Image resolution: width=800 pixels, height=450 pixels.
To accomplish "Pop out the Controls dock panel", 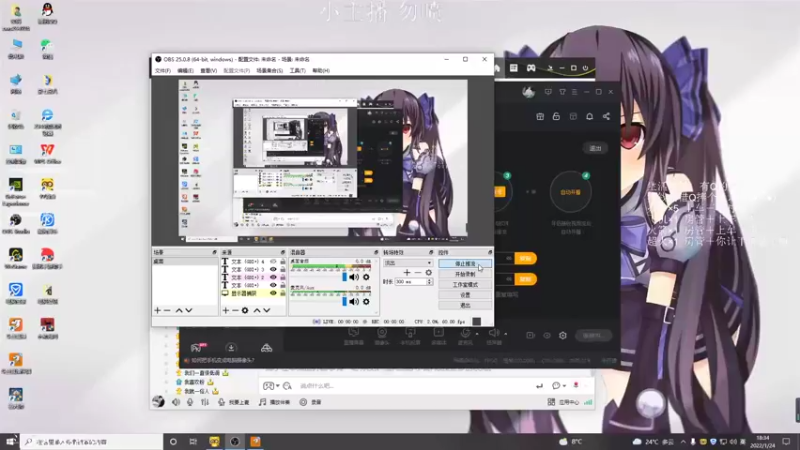I will point(490,253).
